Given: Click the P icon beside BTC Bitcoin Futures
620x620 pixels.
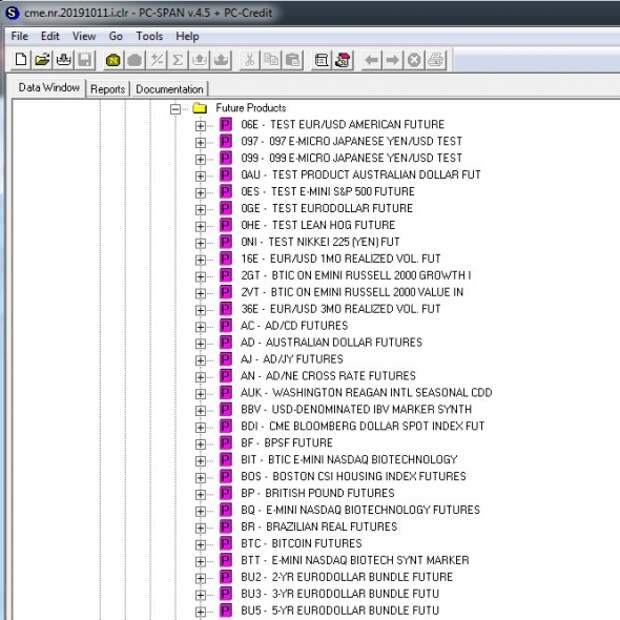Looking at the screenshot, I should [226, 543].
